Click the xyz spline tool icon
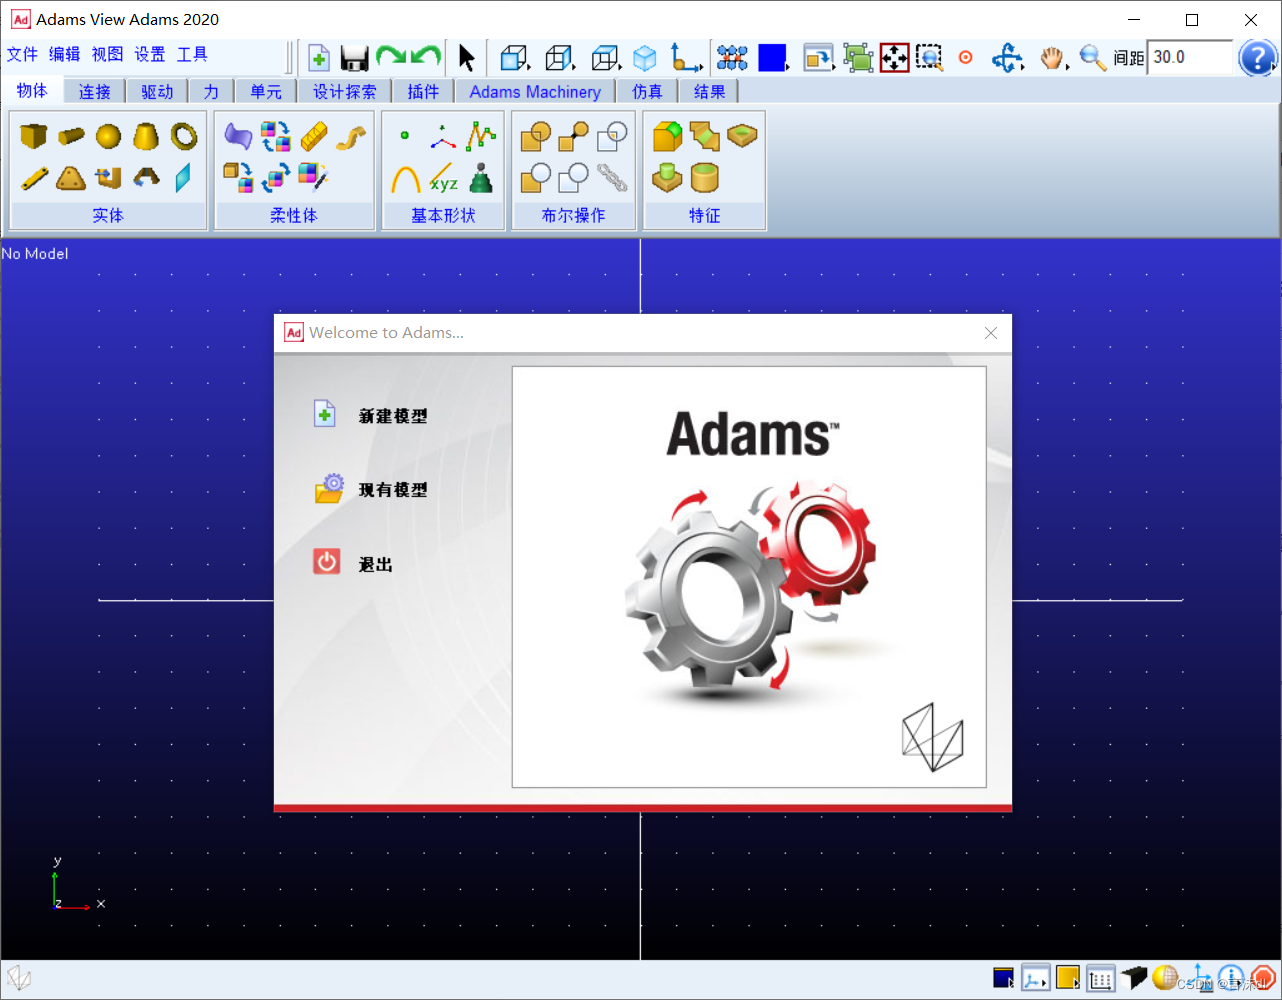The width and height of the screenshot is (1282, 1000). coord(443,179)
